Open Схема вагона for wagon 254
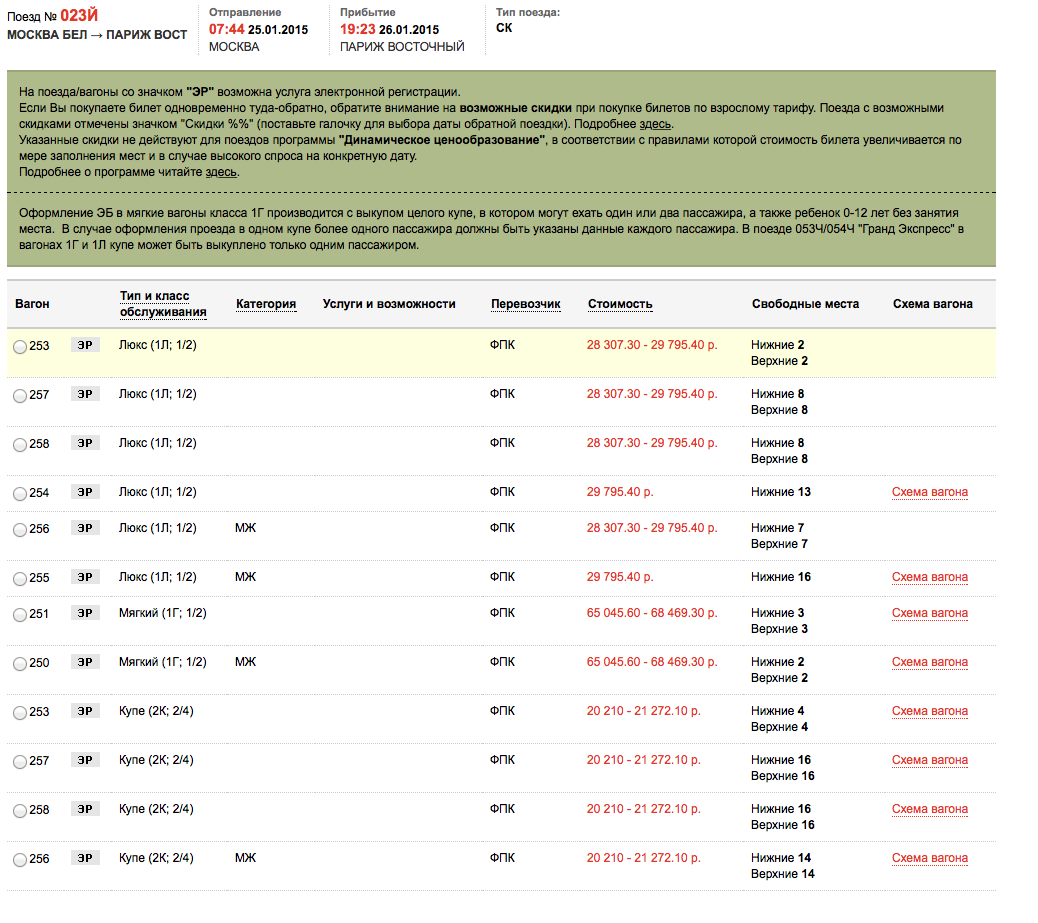 pos(929,492)
